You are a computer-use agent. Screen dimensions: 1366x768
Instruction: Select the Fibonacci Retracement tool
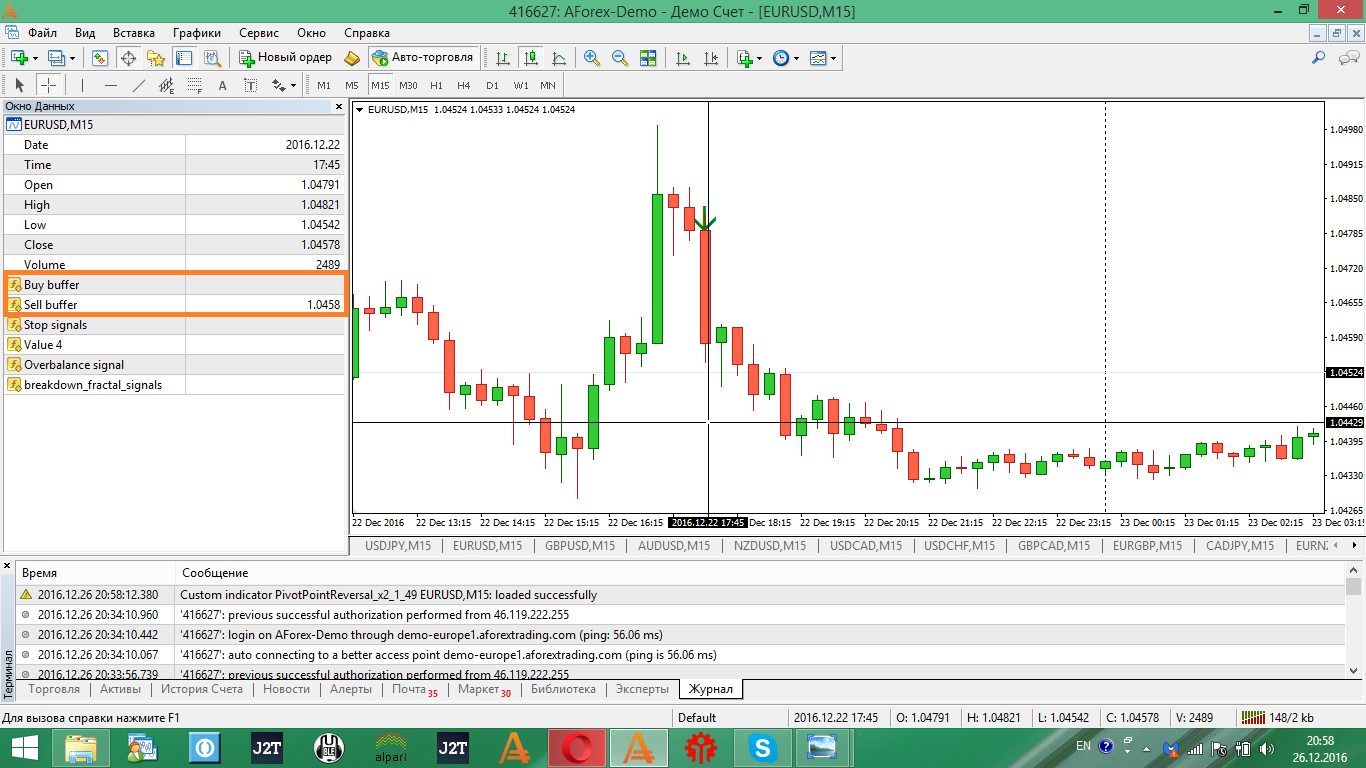(195, 85)
